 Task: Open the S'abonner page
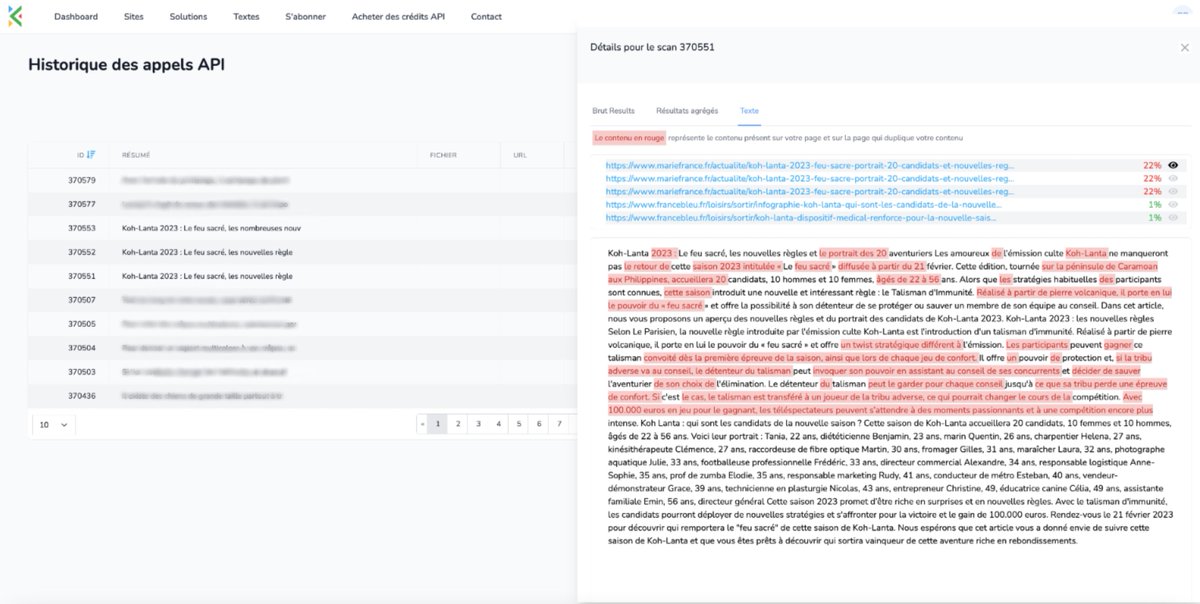click(305, 17)
